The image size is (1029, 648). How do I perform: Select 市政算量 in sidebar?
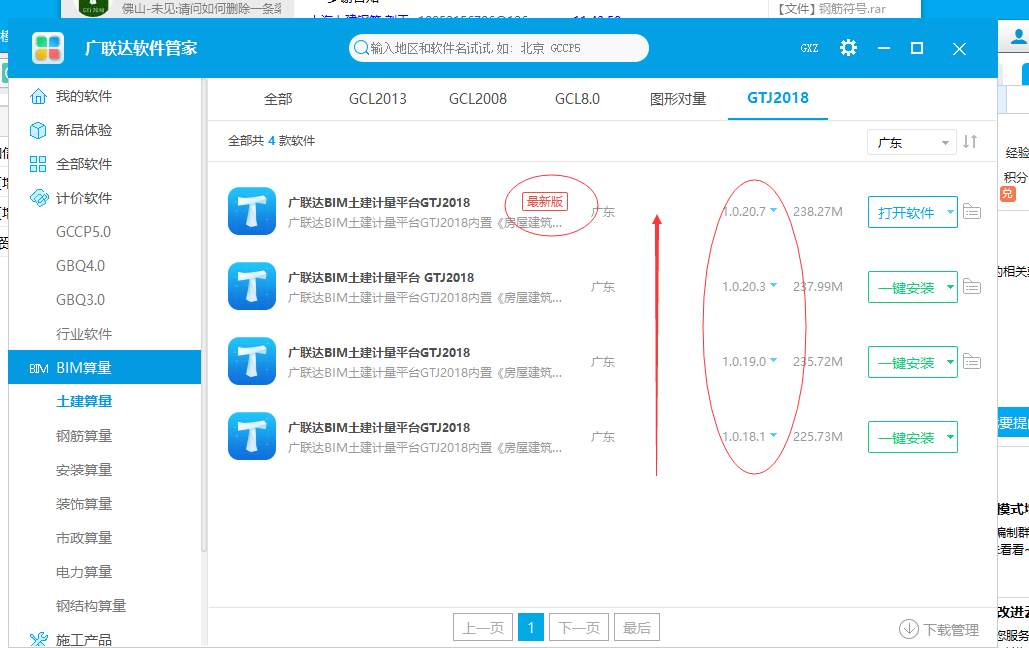(x=84, y=538)
